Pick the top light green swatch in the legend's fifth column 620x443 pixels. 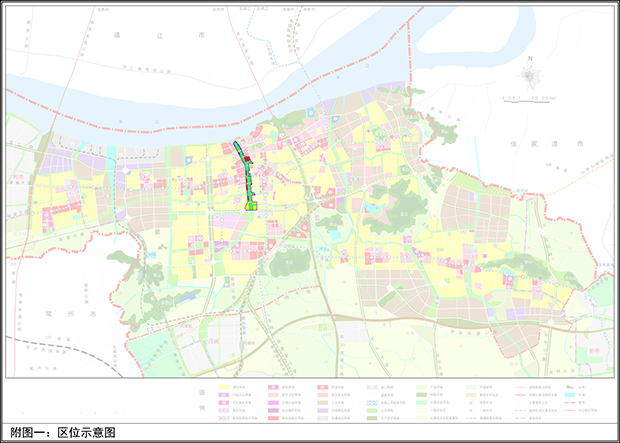(421, 387)
